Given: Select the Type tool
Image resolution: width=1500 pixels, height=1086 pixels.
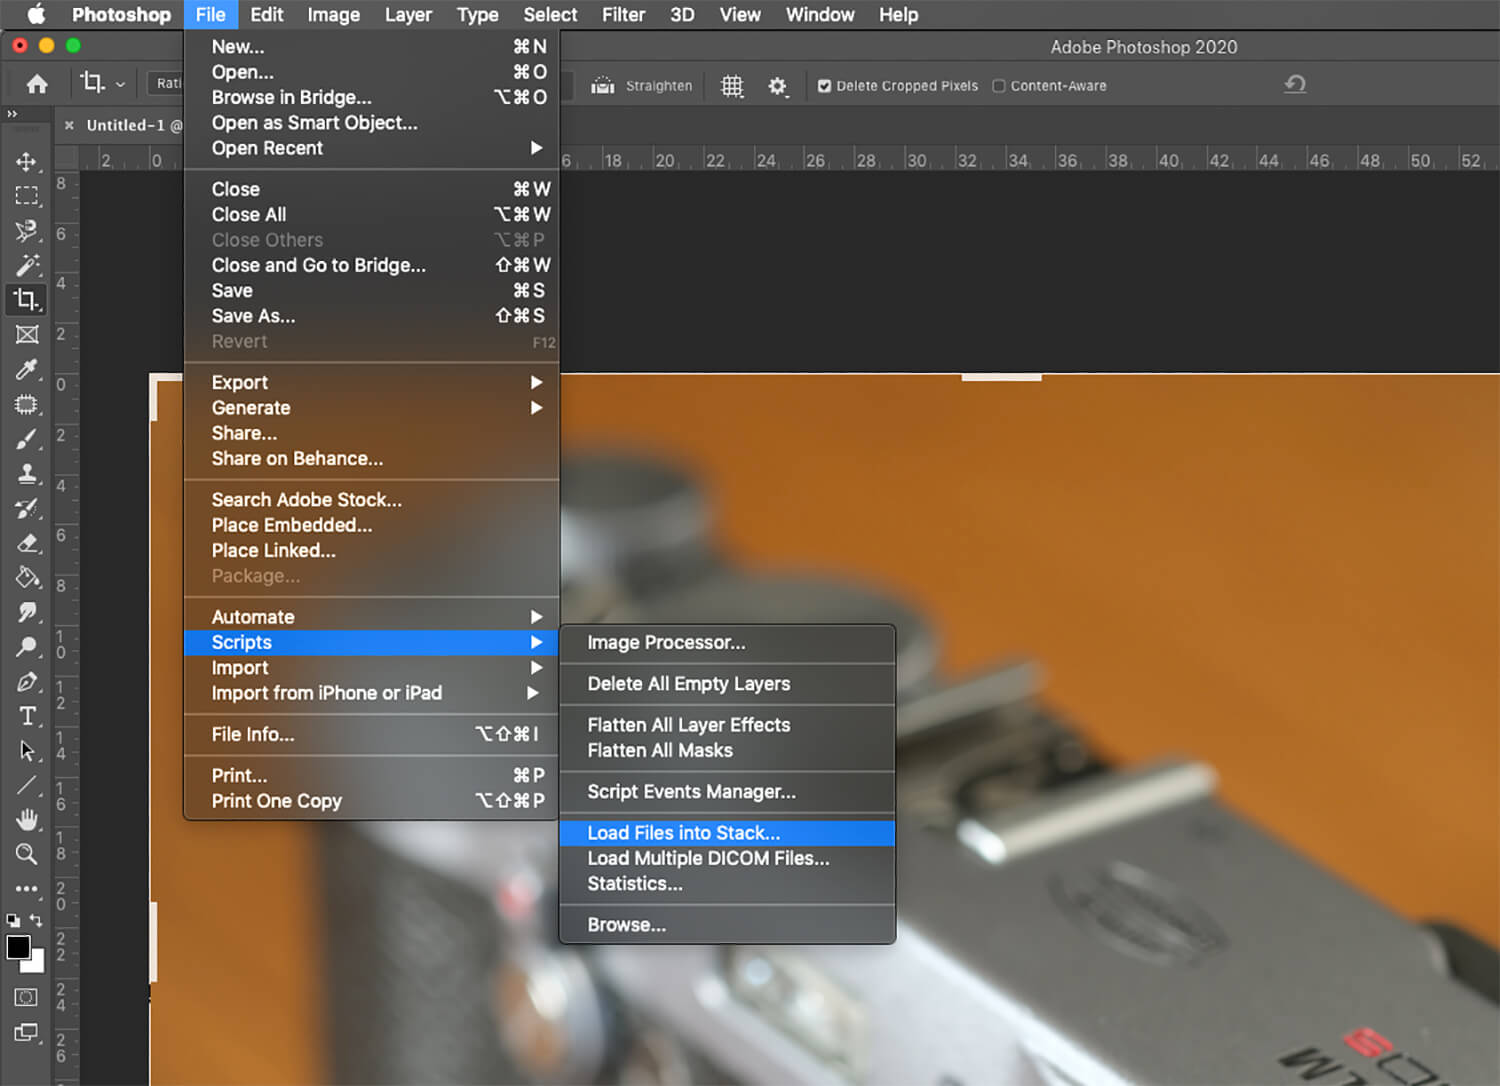Looking at the screenshot, I should 27,716.
